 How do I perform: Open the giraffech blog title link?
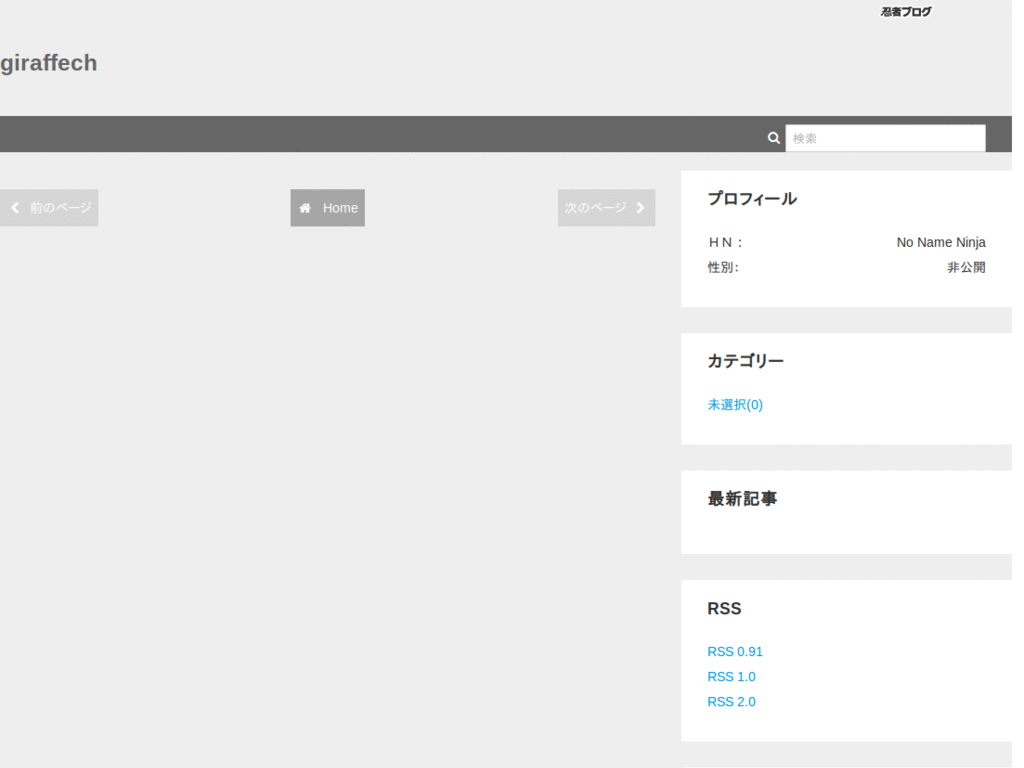[x=49, y=63]
